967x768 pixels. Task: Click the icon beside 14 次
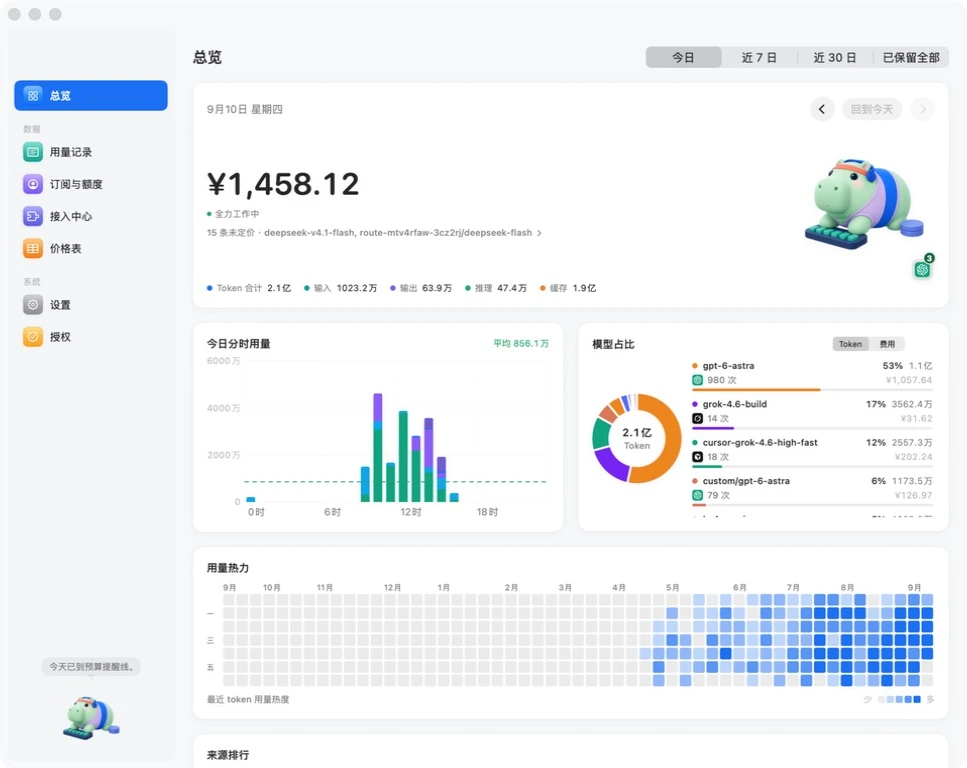click(697, 418)
